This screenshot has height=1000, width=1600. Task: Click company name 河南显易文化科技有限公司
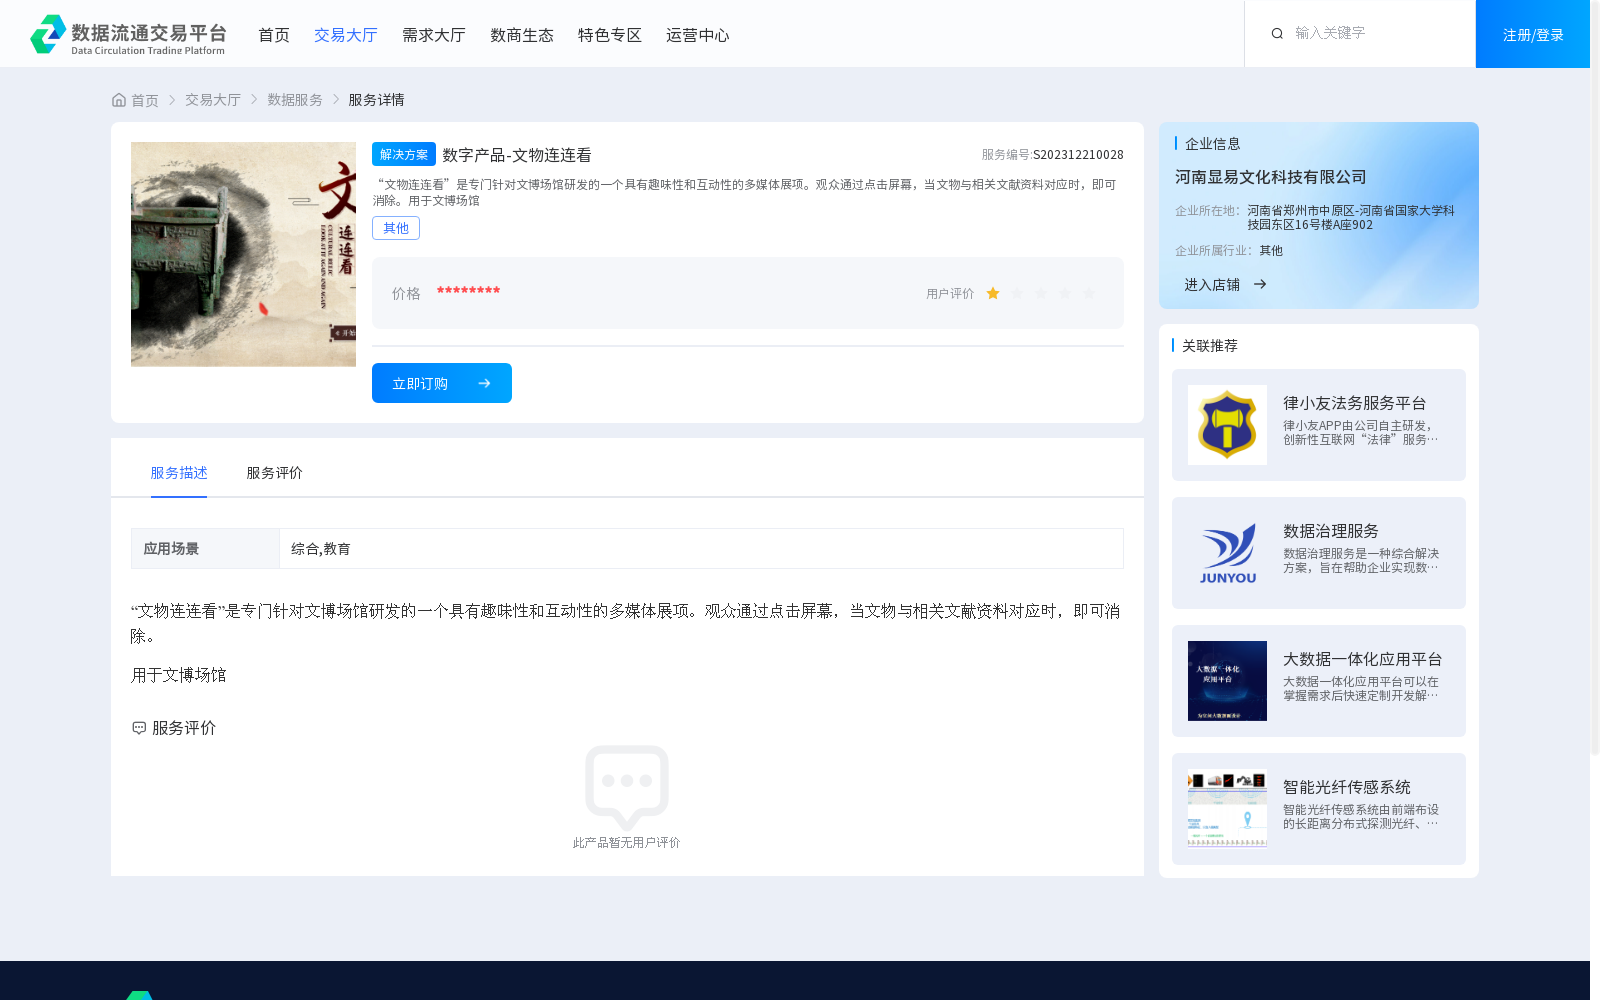(x=1271, y=177)
